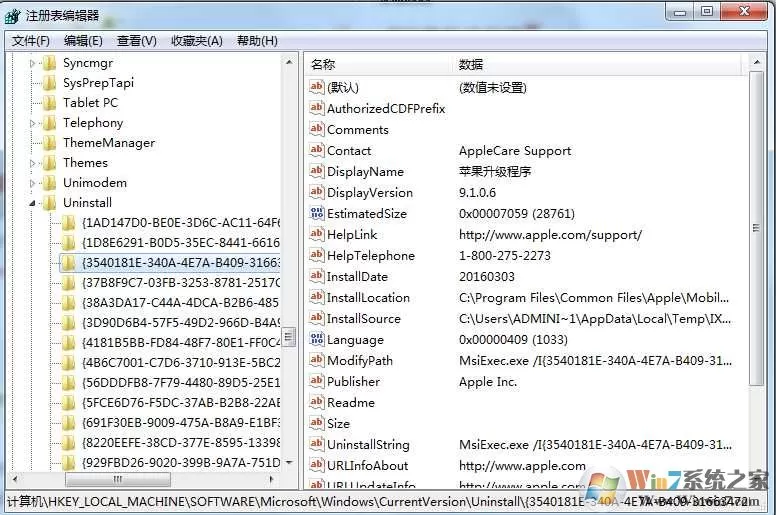This screenshot has height=515, width=776.
Task: Click the Language DWORD value icon
Action: pyautogui.click(x=316, y=339)
